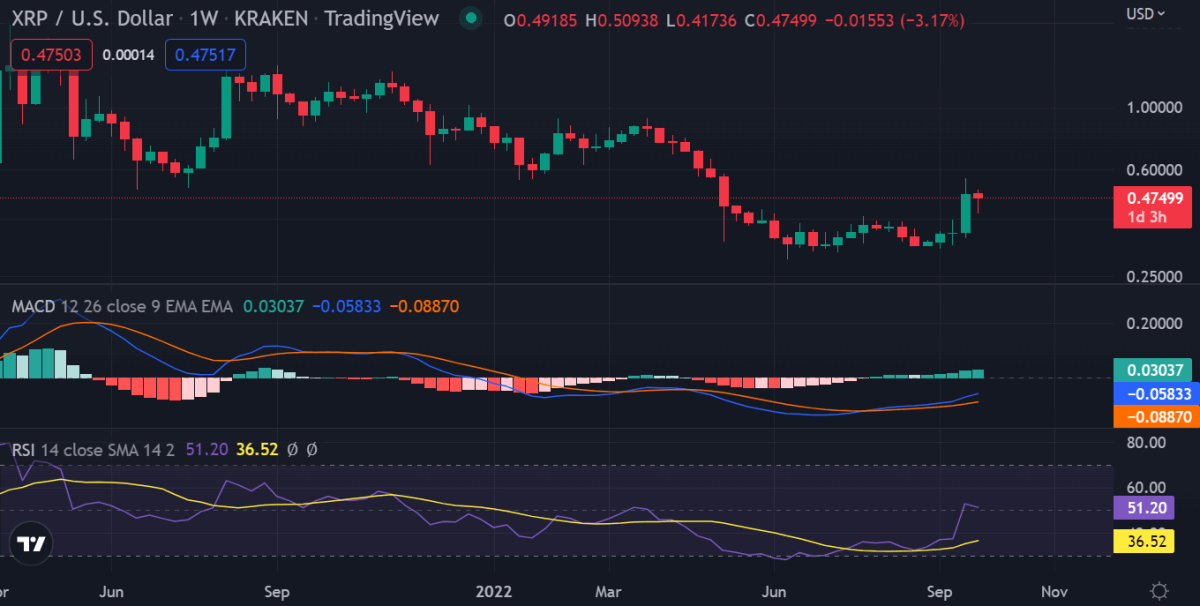Click the 1.00000 price scale label
1200x606 pixels.
pyautogui.click(x=1154, y=107)
